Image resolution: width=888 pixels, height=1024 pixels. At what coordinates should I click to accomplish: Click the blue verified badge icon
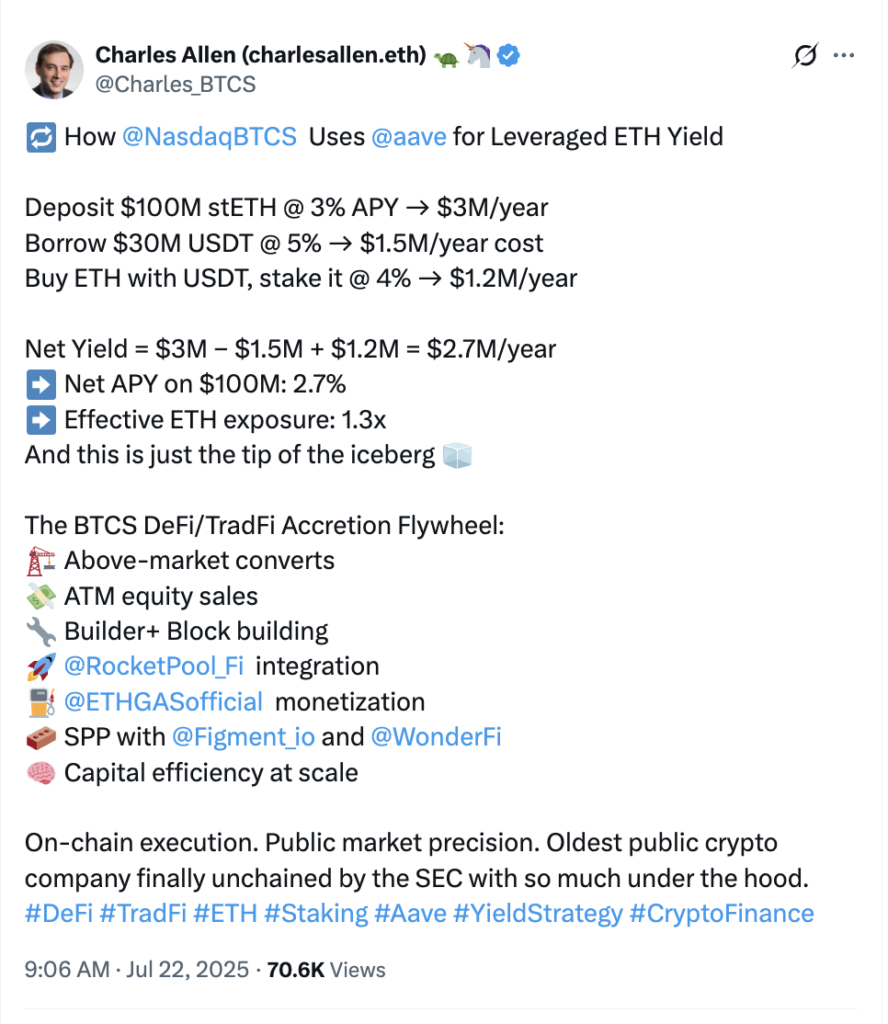(x=510, y=56)
